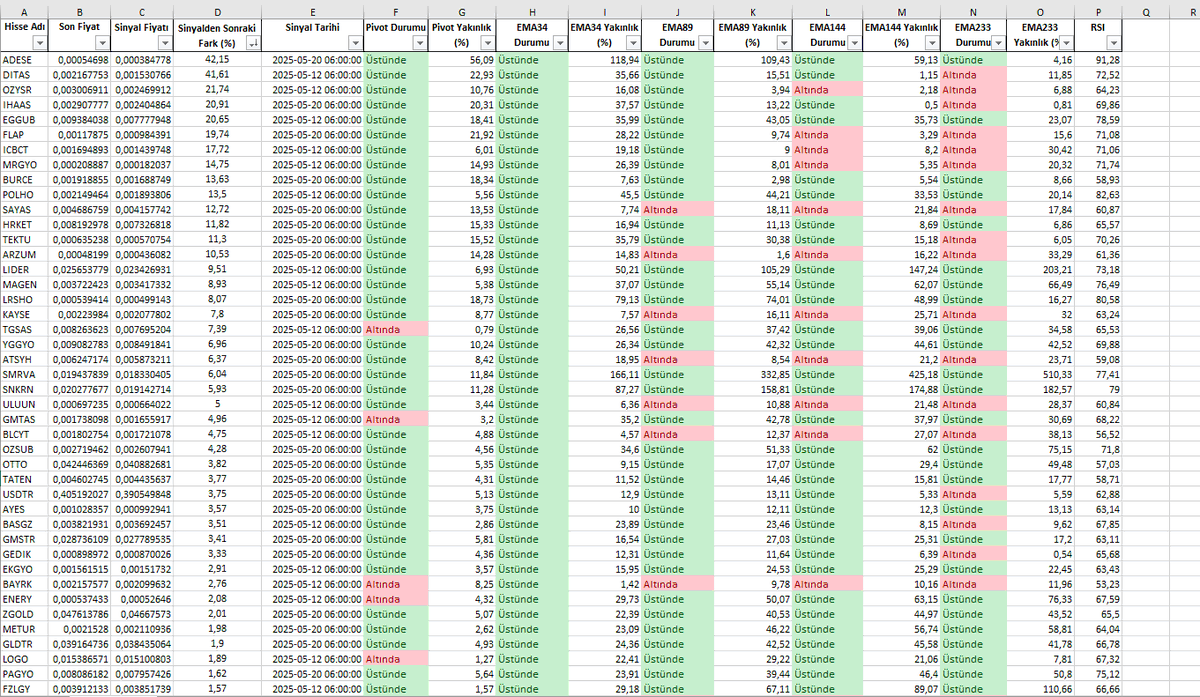Screen dimensions: 1200x697
Task: Open the EMA144 Durumu filter dropdown
Action: 854,44
